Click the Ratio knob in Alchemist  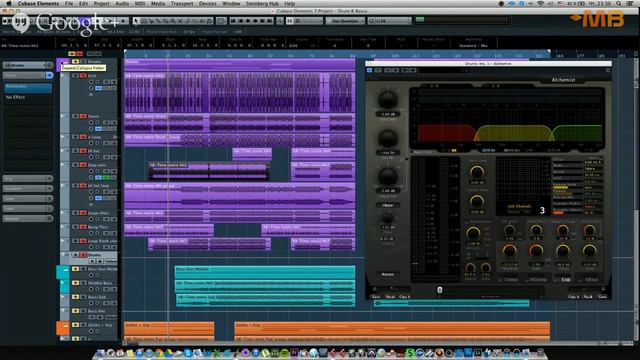[x=536, y=251]
